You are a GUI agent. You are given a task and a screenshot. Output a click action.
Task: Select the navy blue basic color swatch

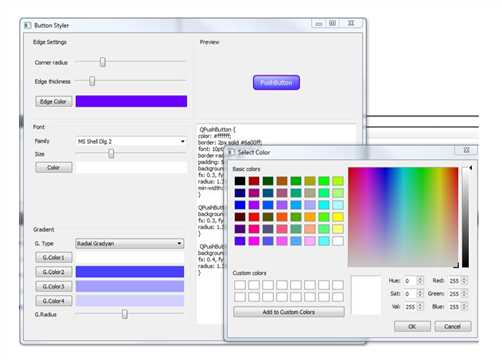click(240, 193)
